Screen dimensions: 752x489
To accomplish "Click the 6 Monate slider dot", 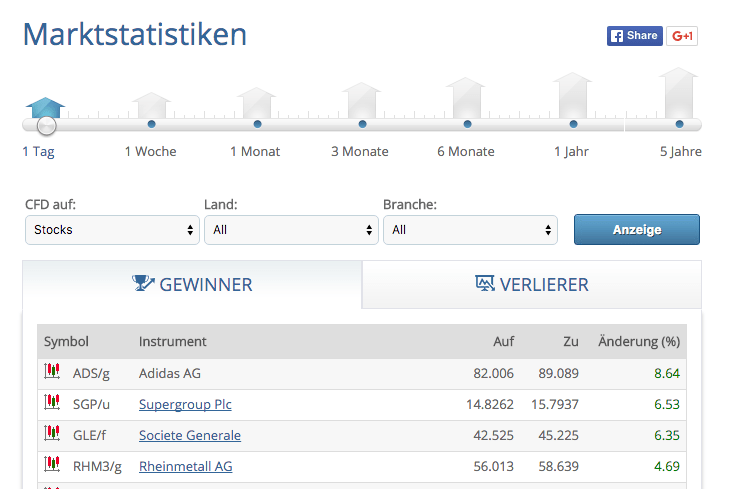I will [x=468, y=124].
